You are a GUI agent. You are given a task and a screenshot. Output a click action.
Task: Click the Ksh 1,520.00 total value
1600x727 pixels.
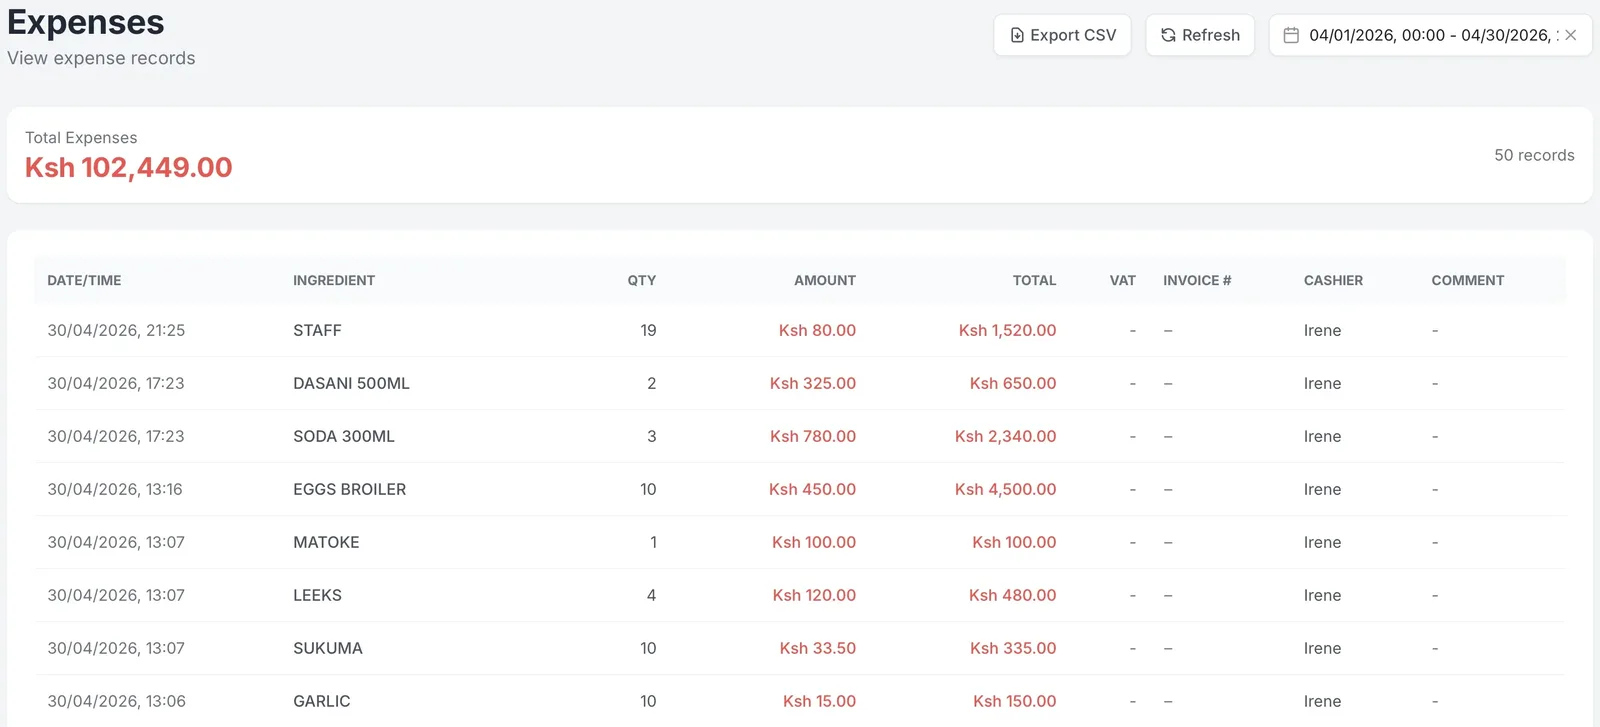point(1007,330)
